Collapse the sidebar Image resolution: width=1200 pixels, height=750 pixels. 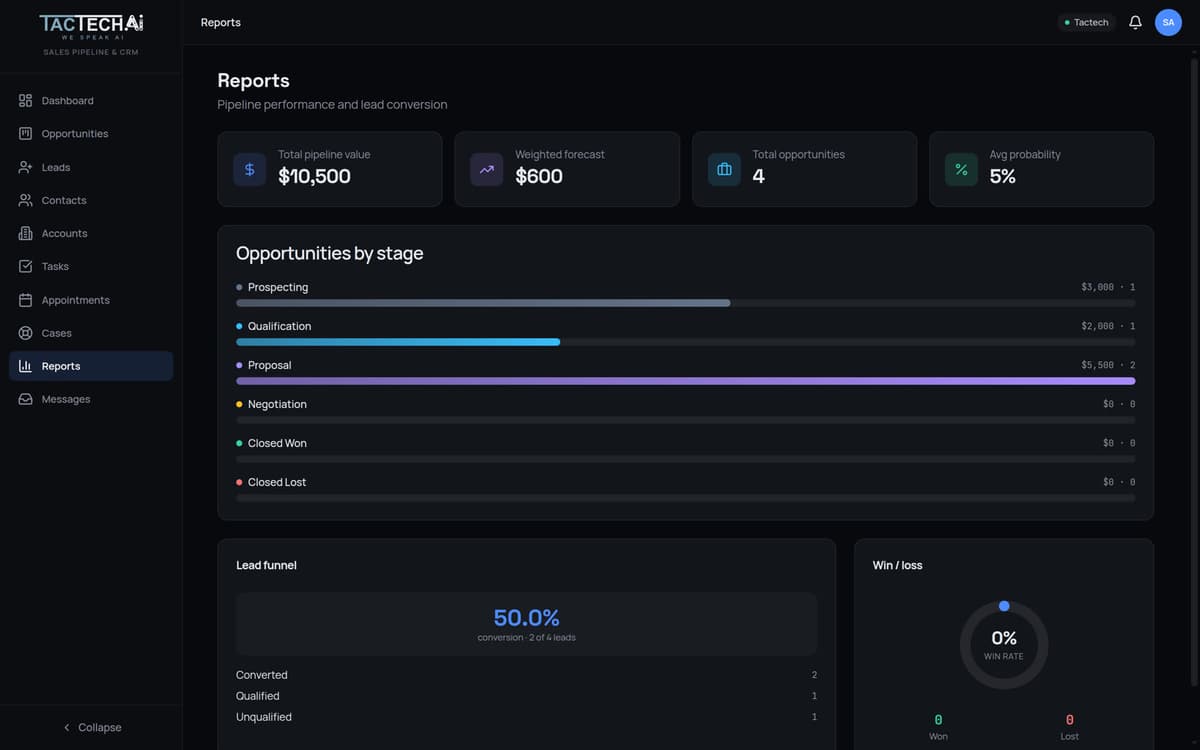91,727
